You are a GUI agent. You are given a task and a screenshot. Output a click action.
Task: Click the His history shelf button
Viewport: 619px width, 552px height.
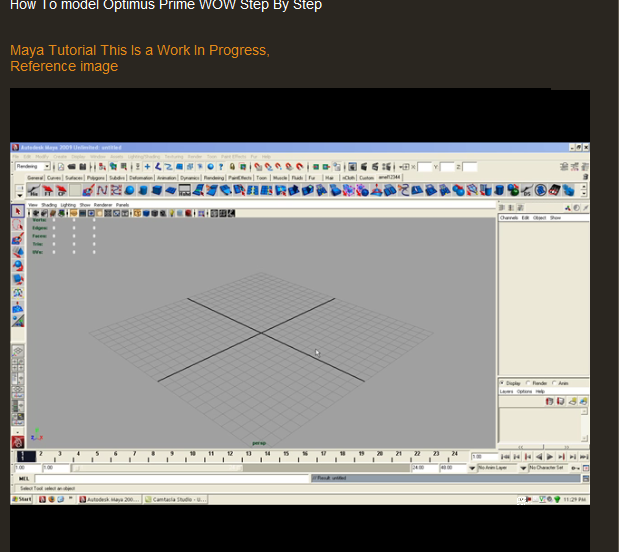[x=34, y=190]
